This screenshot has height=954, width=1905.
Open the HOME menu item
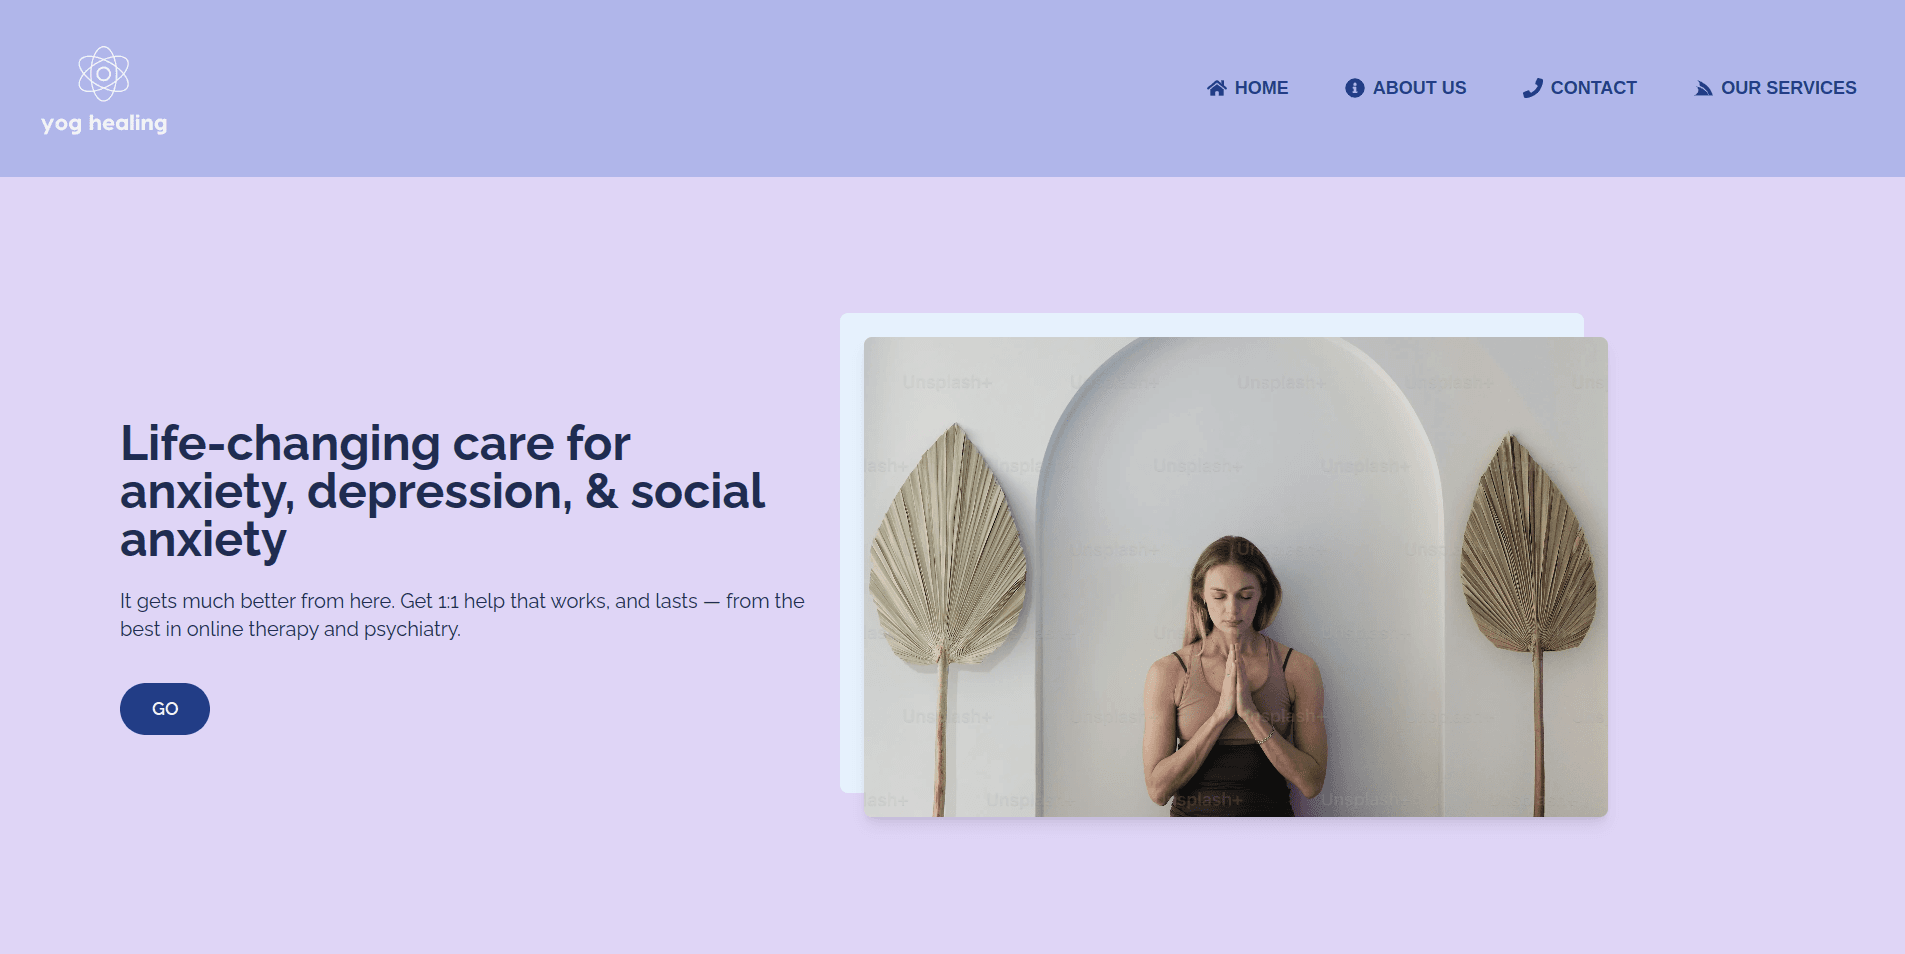point(1248,88)
